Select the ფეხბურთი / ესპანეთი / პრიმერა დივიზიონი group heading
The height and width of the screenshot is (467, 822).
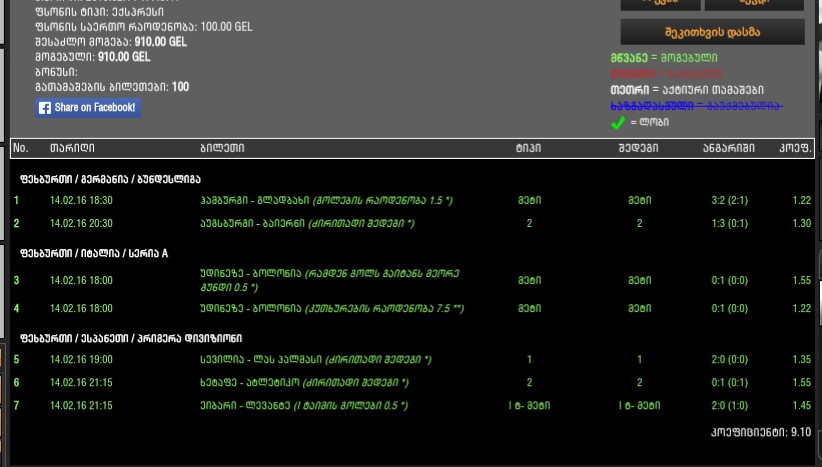[x=131, y=339]
